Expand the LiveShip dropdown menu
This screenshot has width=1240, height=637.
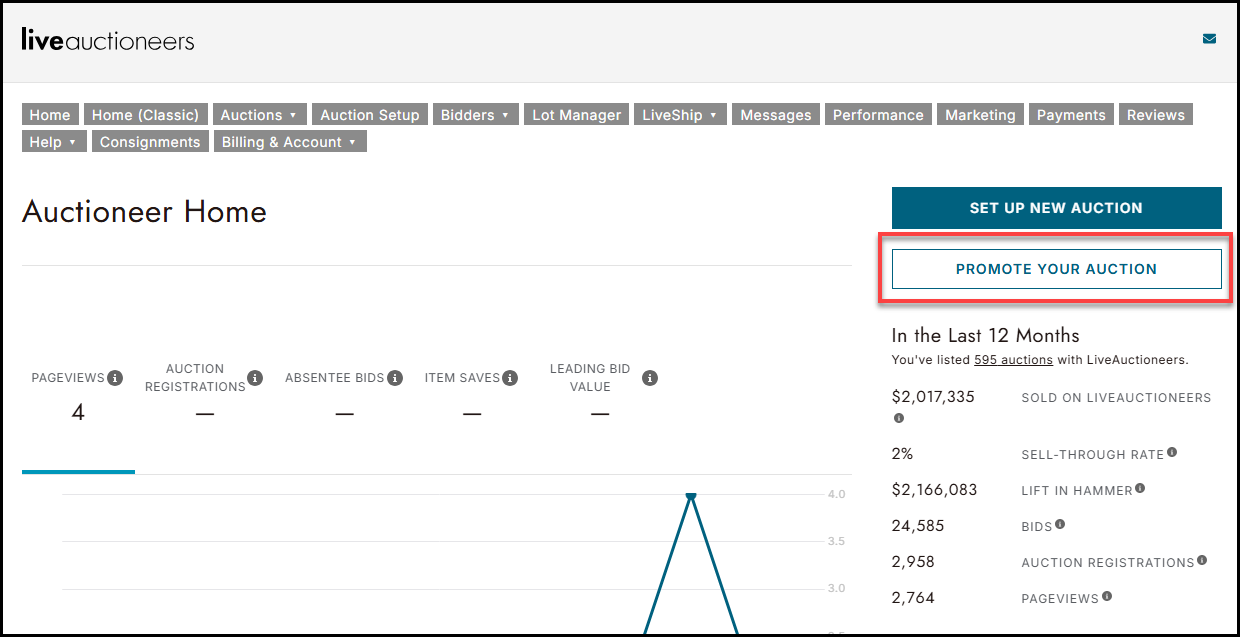click(680, 115)
